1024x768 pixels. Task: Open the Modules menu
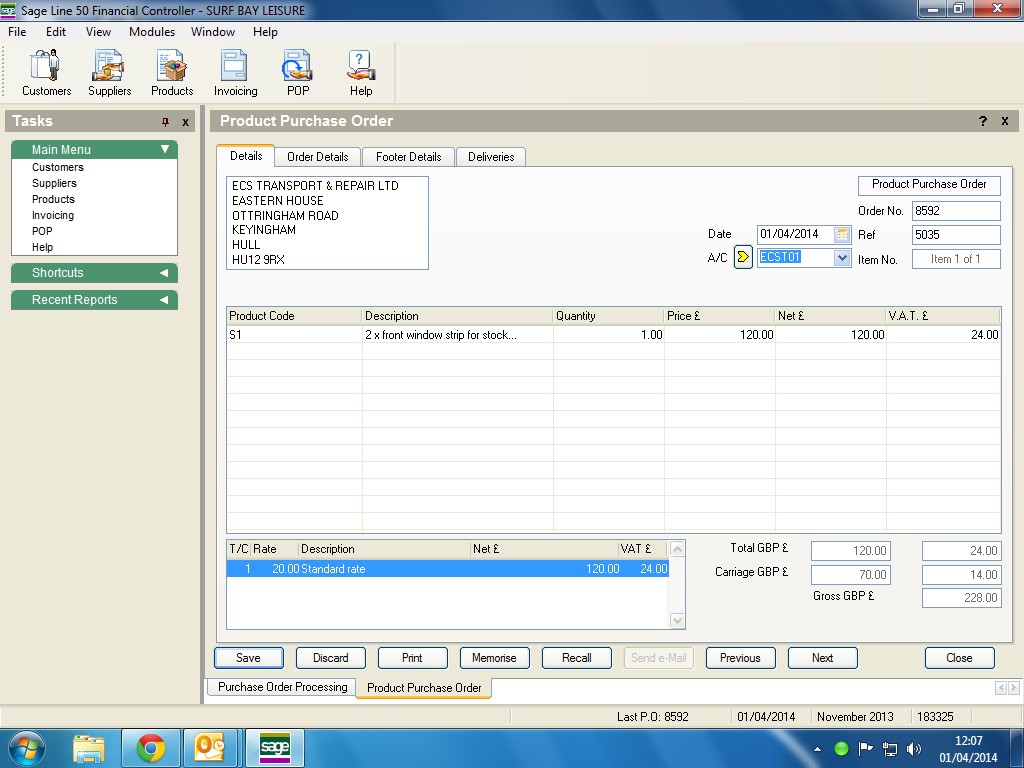[152, 32]
